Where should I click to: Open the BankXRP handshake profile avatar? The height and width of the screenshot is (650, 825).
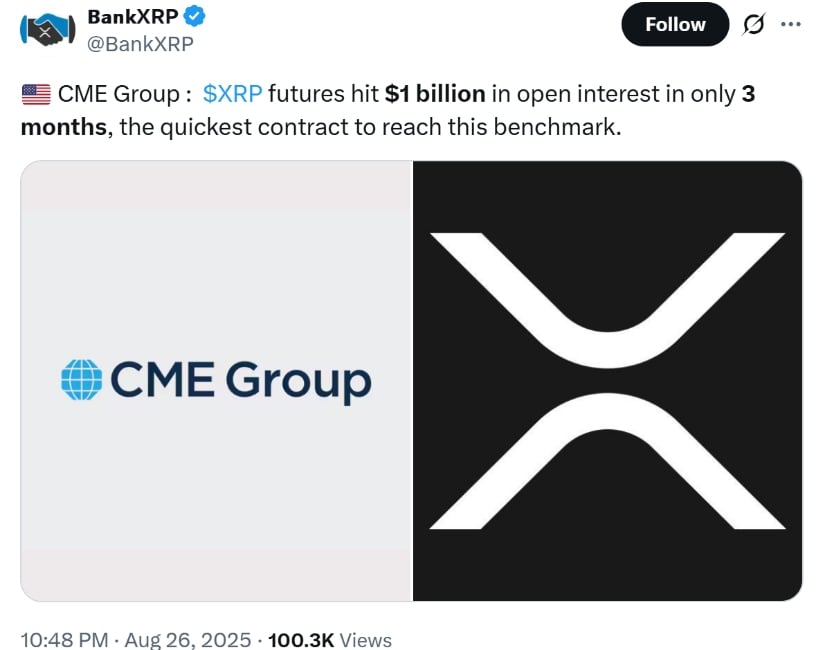pyautogui.click(x=47, y=29)
